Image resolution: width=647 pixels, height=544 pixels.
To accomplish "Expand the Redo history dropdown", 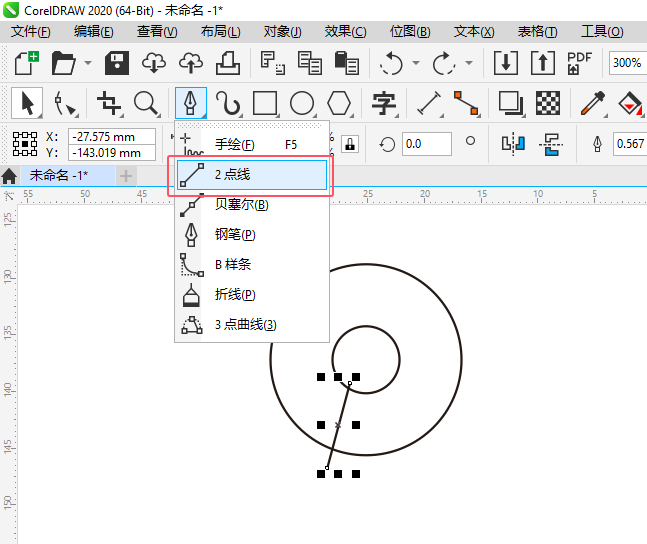I will point(469,63).
